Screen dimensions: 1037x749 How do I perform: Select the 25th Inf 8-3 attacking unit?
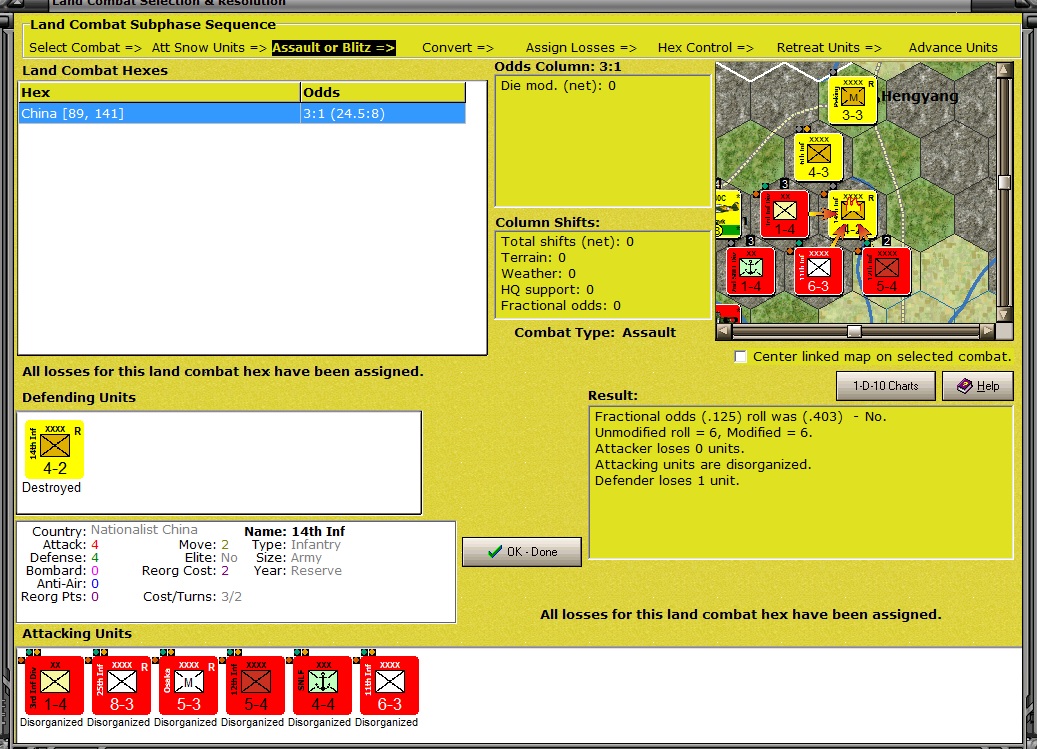(122, 686)
